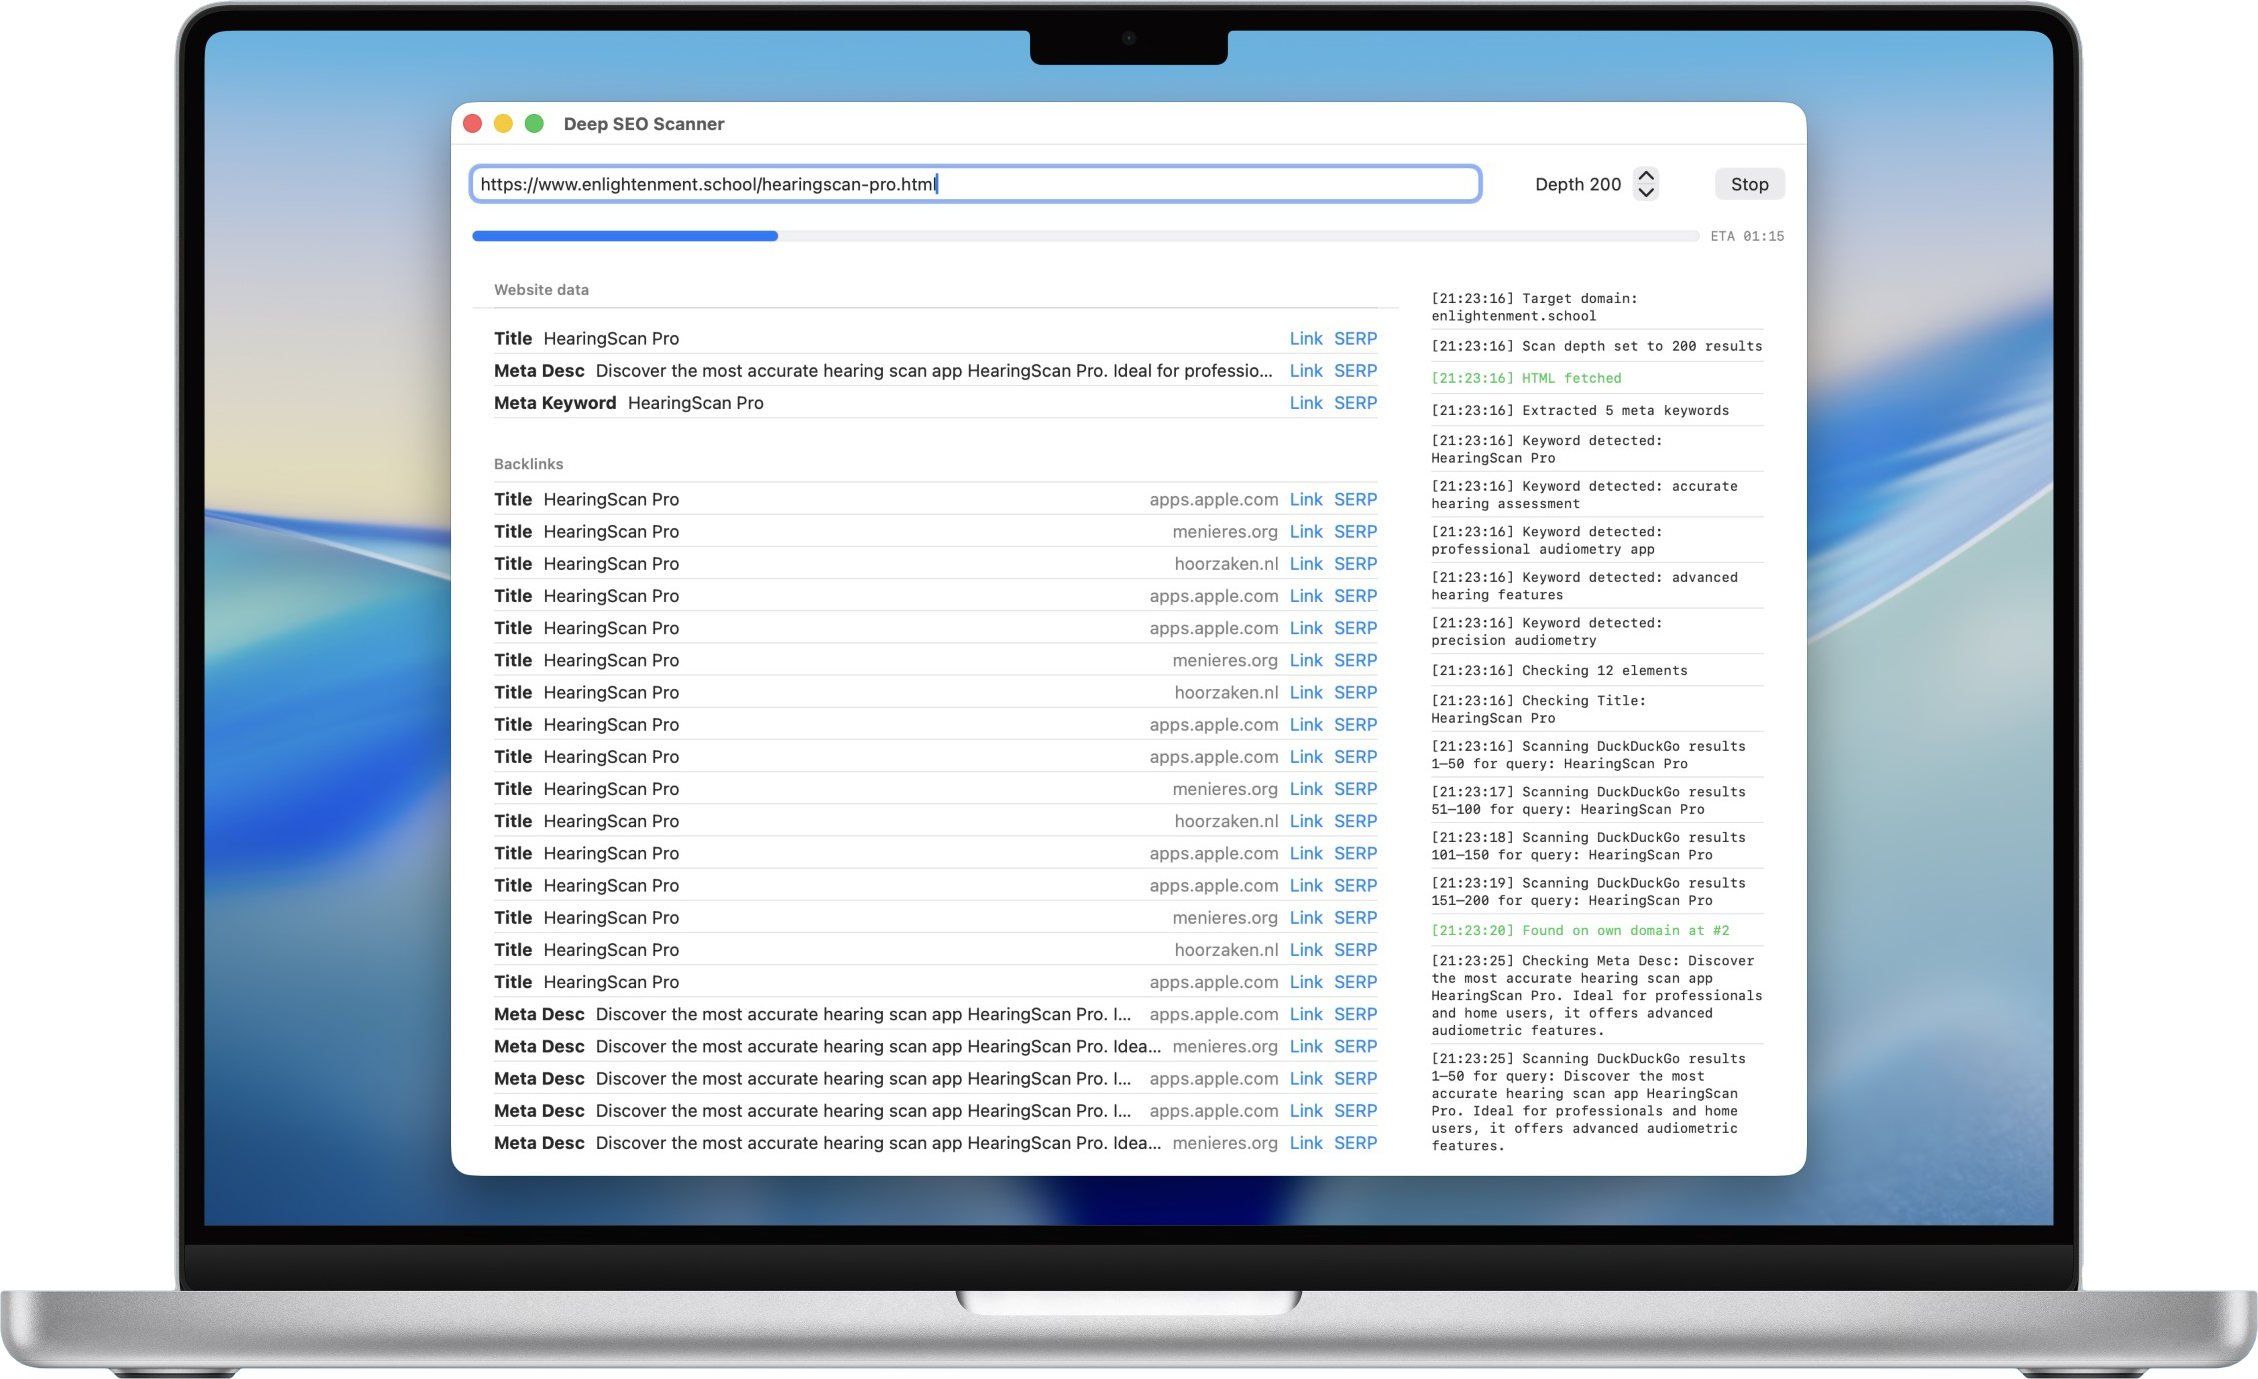Viewport: 2258px width, 1379px height.
Task: Click the URL input field
Action: click(975, 183)
